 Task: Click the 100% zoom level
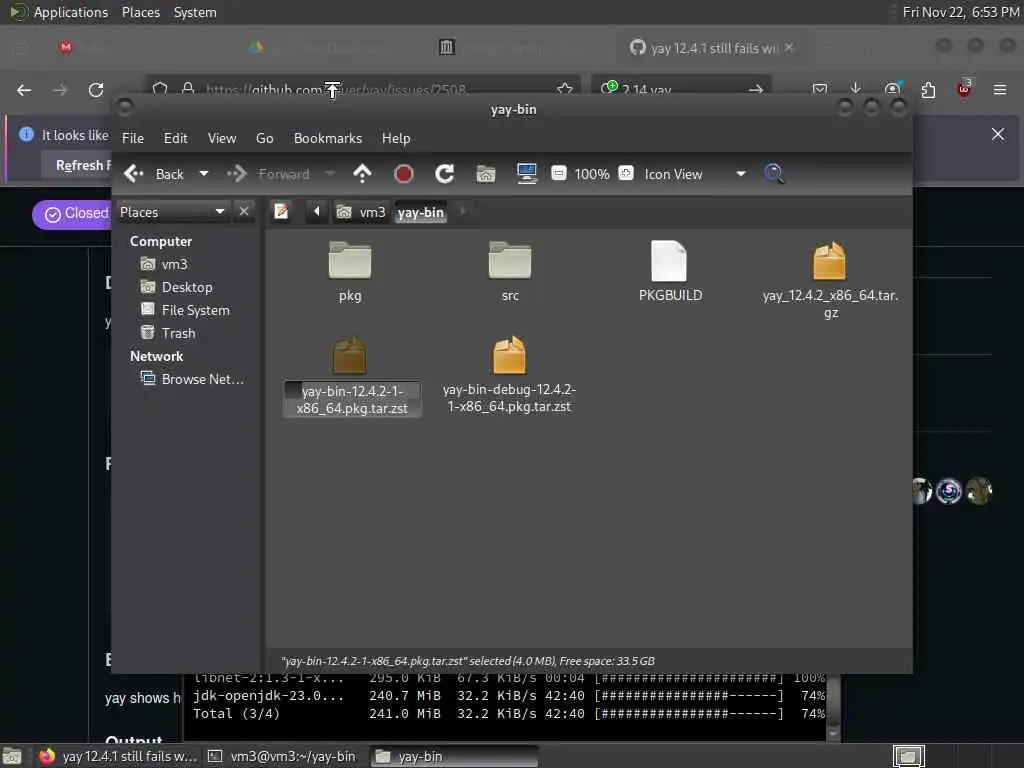coord(592,174)
